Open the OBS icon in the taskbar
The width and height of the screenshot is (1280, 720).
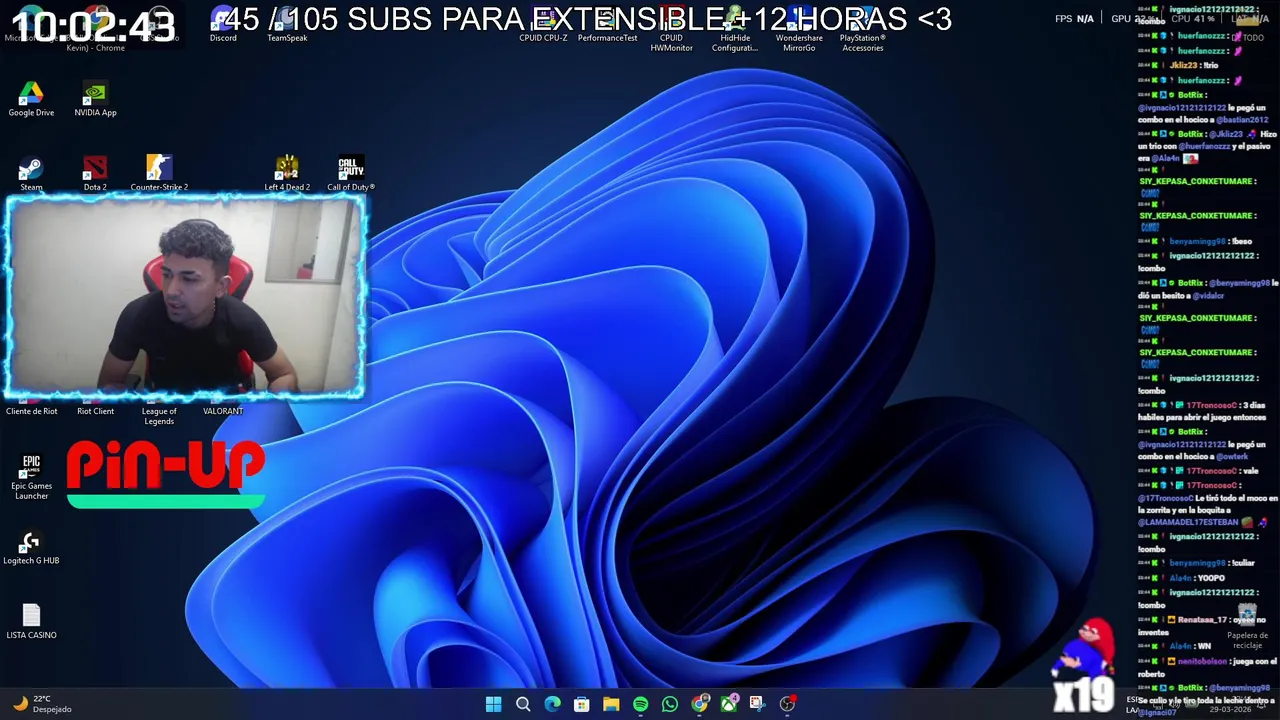point(787,704)
